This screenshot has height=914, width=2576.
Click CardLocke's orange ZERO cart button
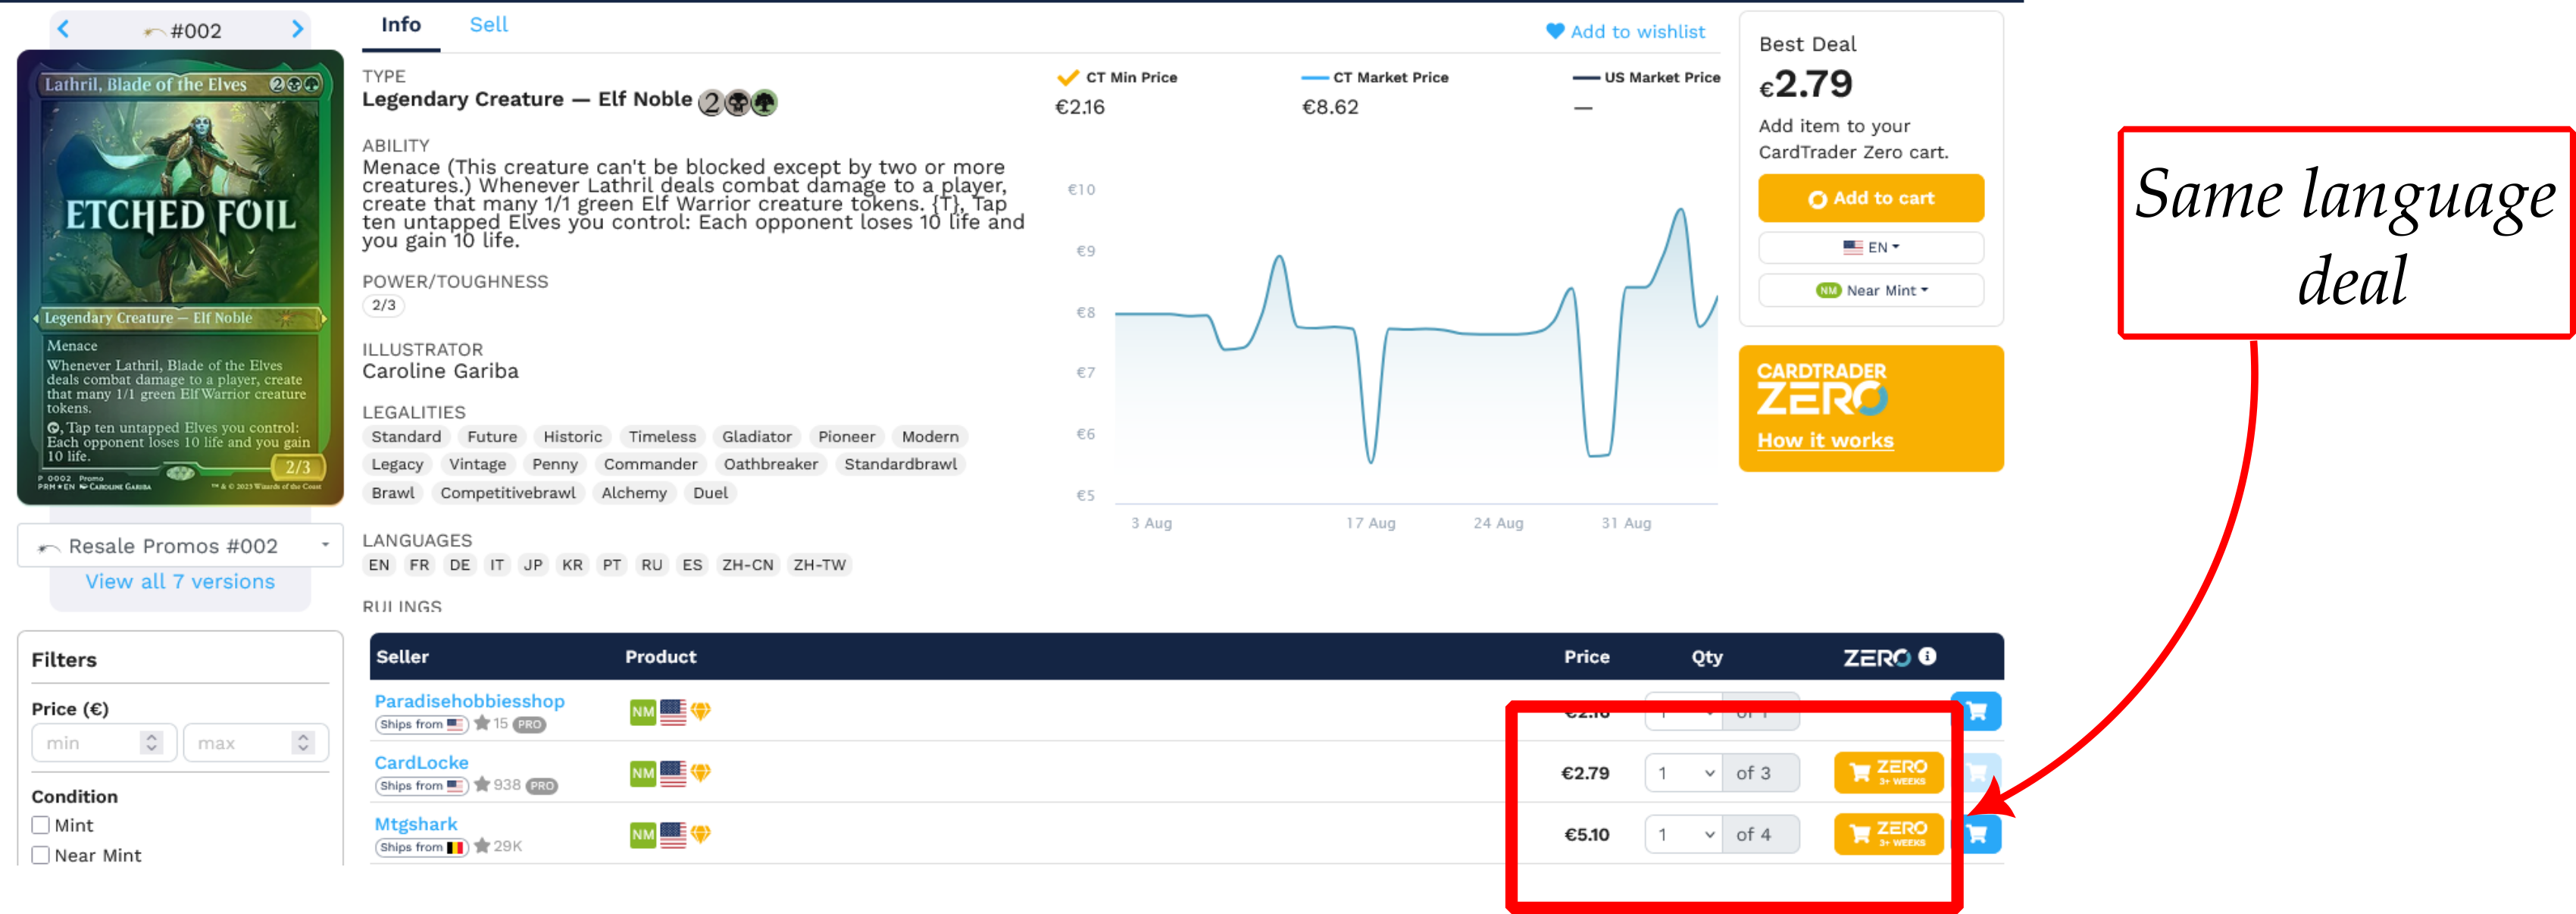point(1888,772)
